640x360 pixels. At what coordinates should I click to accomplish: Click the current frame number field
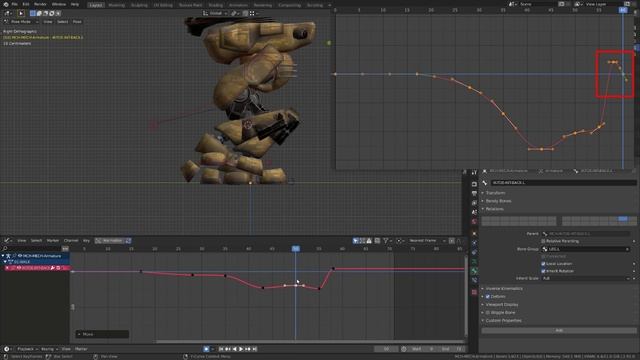pyautogui.click(x=386, y=349)
